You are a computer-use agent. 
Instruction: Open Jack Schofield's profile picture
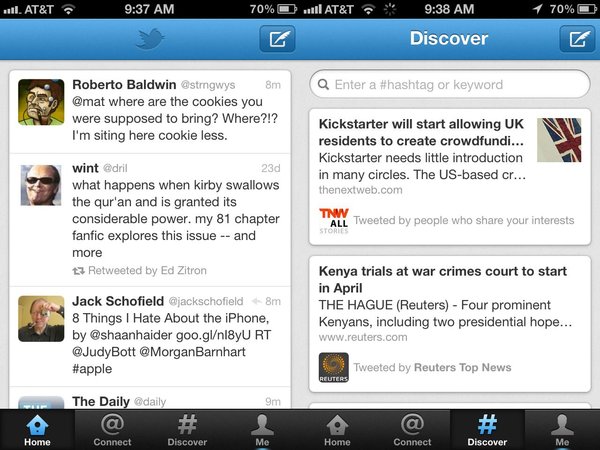click(x=41, y=319)
